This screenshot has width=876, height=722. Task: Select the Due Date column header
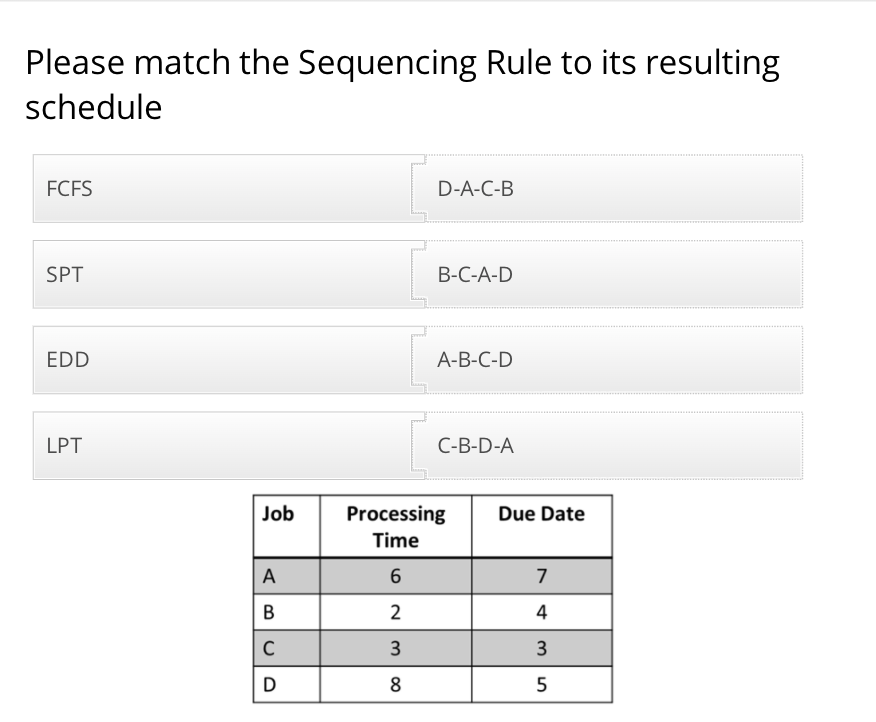tap(541, 514)
